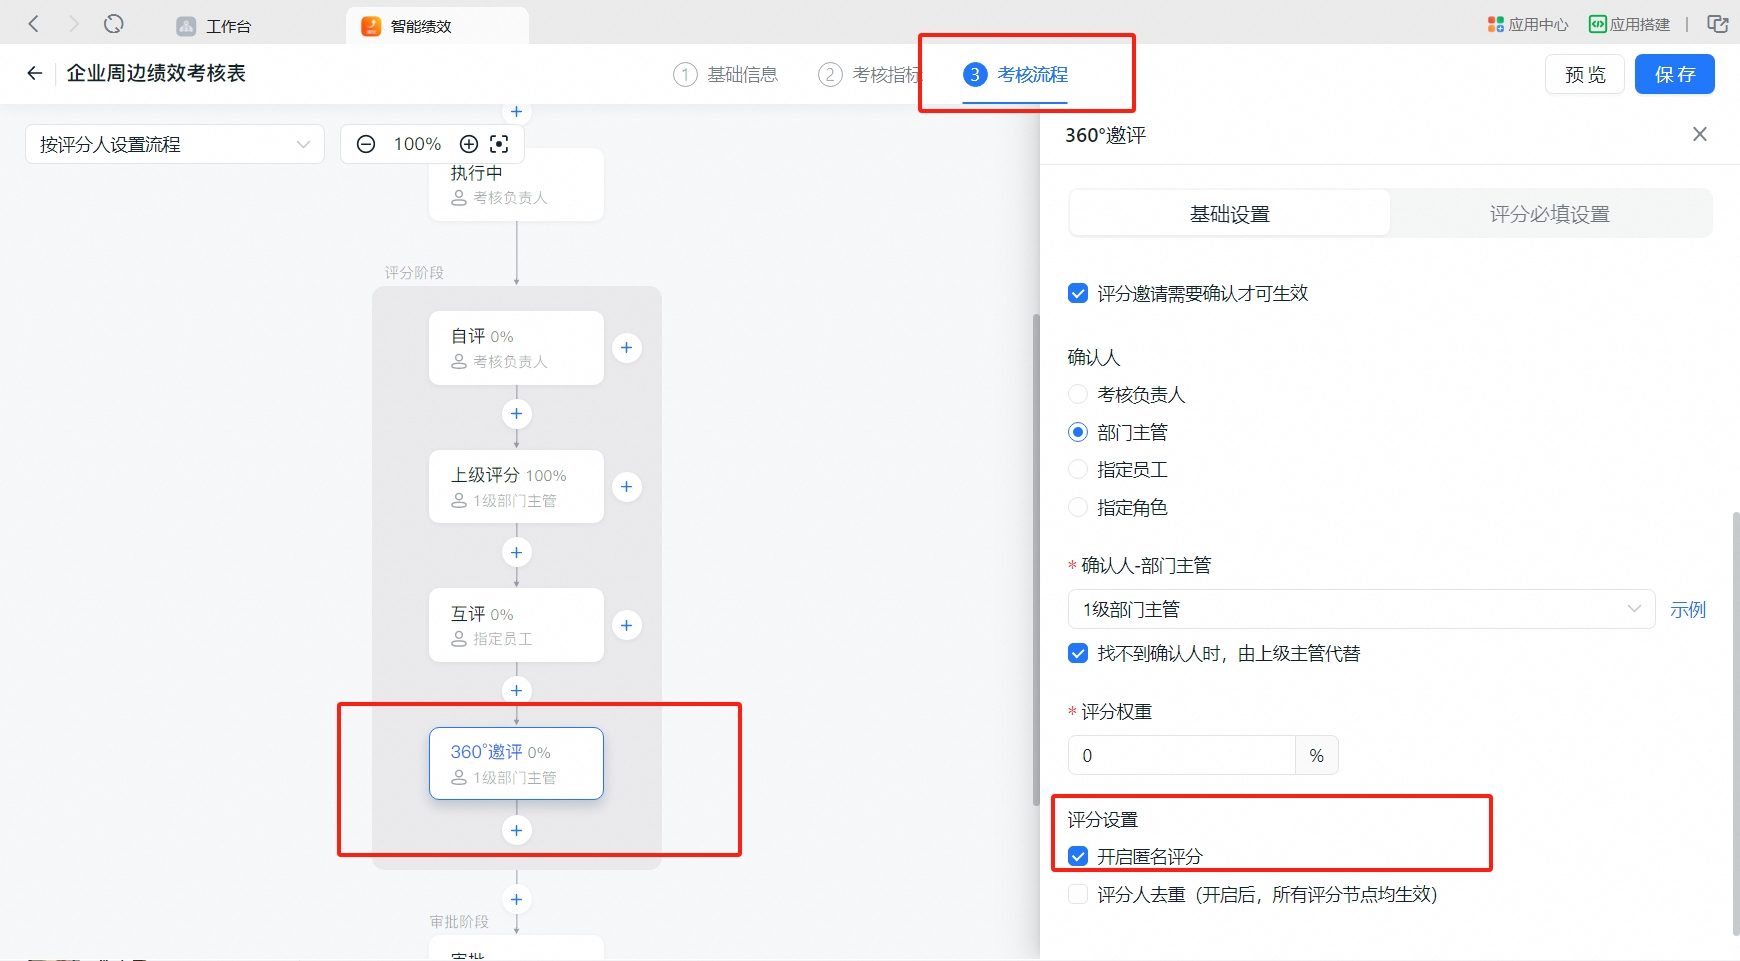Open the 1级部门主管 dropdown
This screenshot has width=1740, height=961.
[1362, 609]
